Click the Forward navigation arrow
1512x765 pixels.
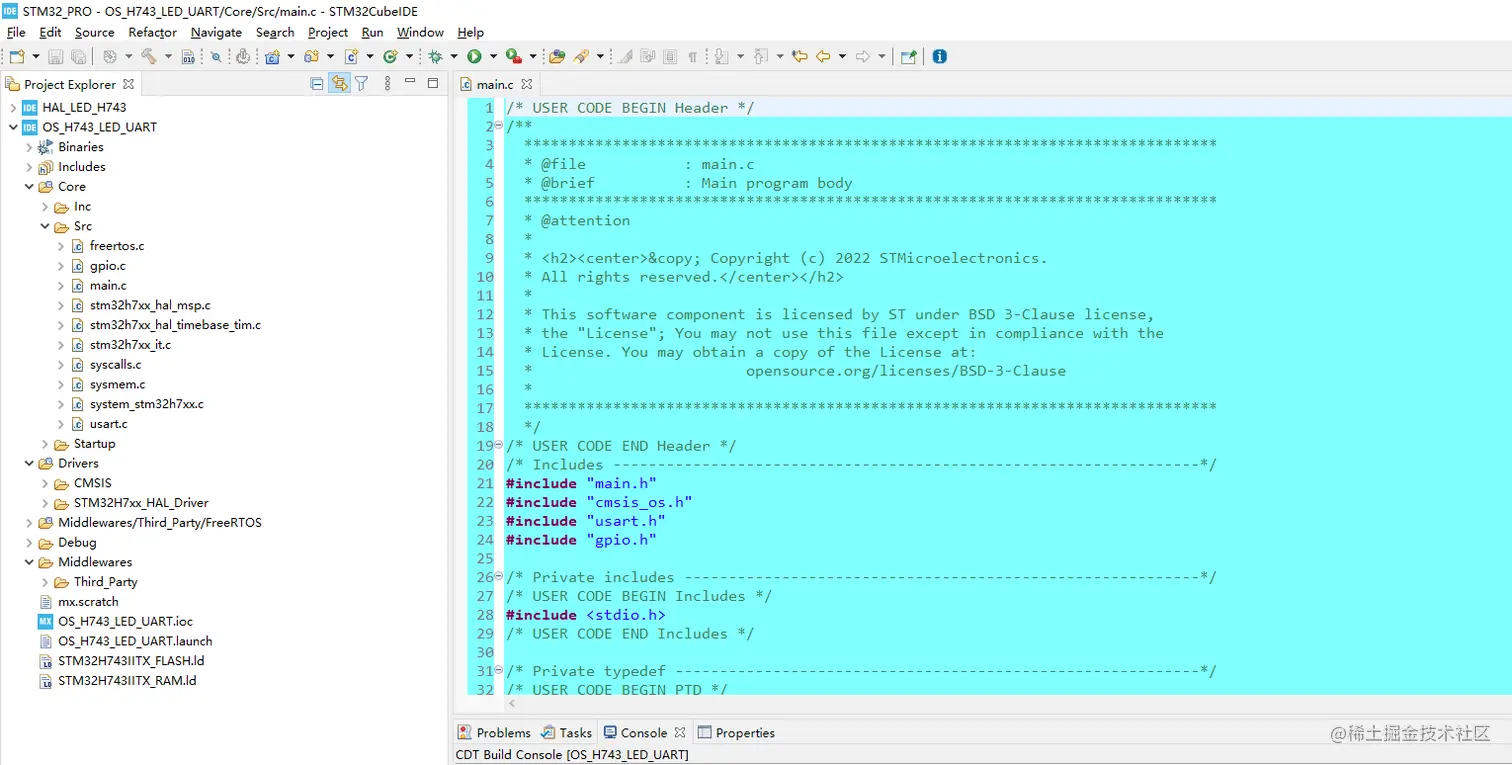pos(863,57)
